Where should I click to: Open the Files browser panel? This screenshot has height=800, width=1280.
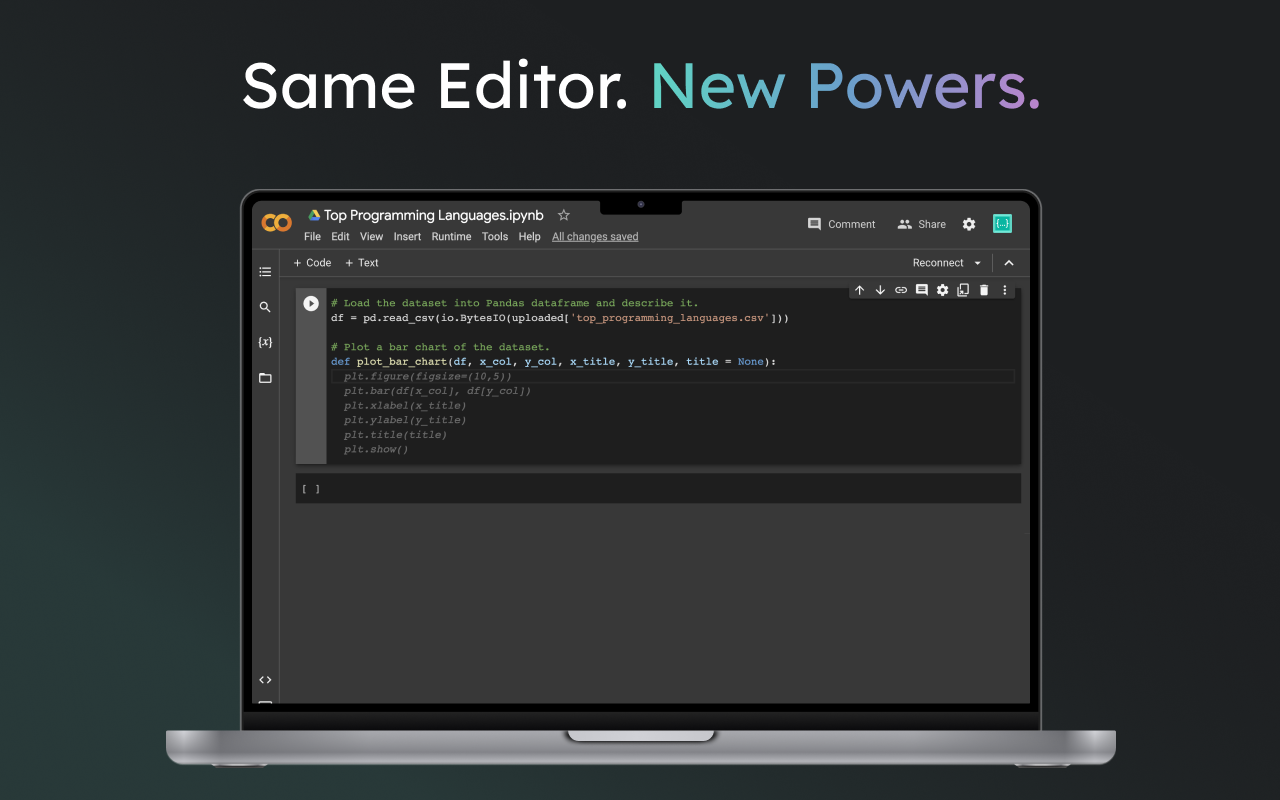click(265, 378)
